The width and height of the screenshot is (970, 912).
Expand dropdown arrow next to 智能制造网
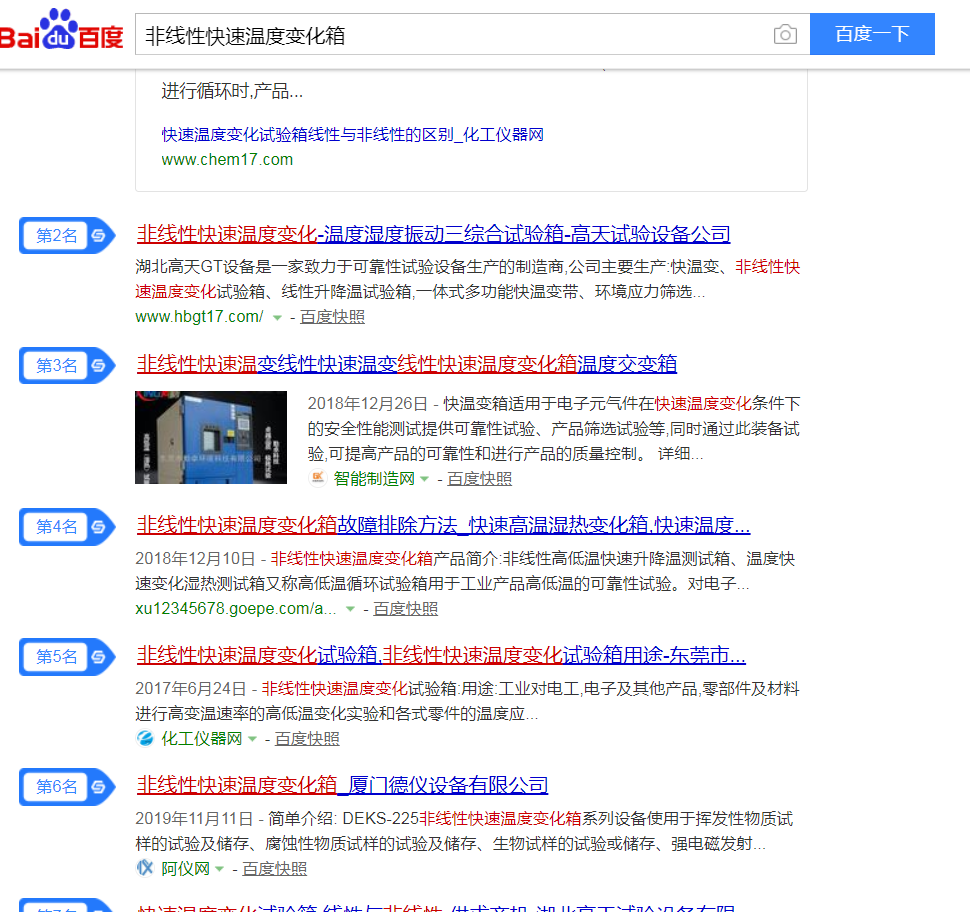(x=424, y=480)
